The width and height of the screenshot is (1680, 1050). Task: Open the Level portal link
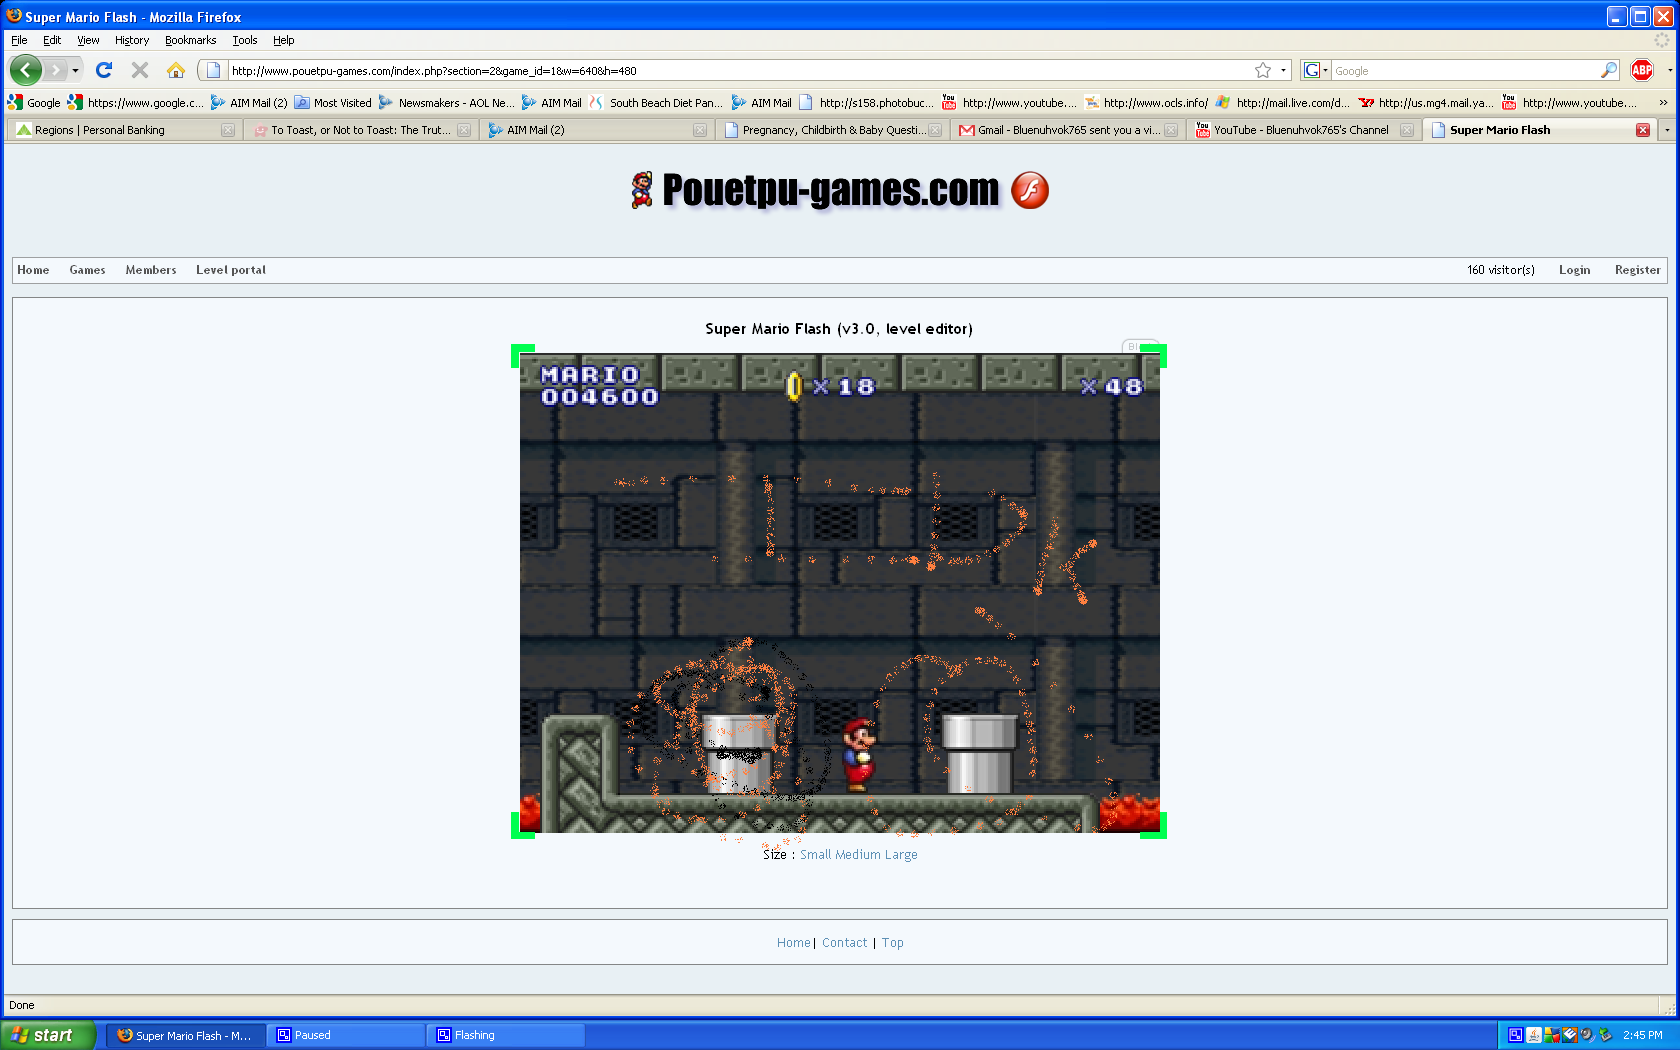click(231, 270)
